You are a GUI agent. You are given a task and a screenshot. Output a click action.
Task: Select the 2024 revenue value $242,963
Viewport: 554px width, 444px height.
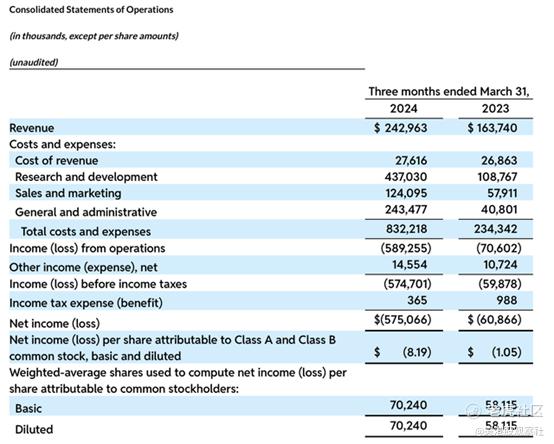(401, 128)
